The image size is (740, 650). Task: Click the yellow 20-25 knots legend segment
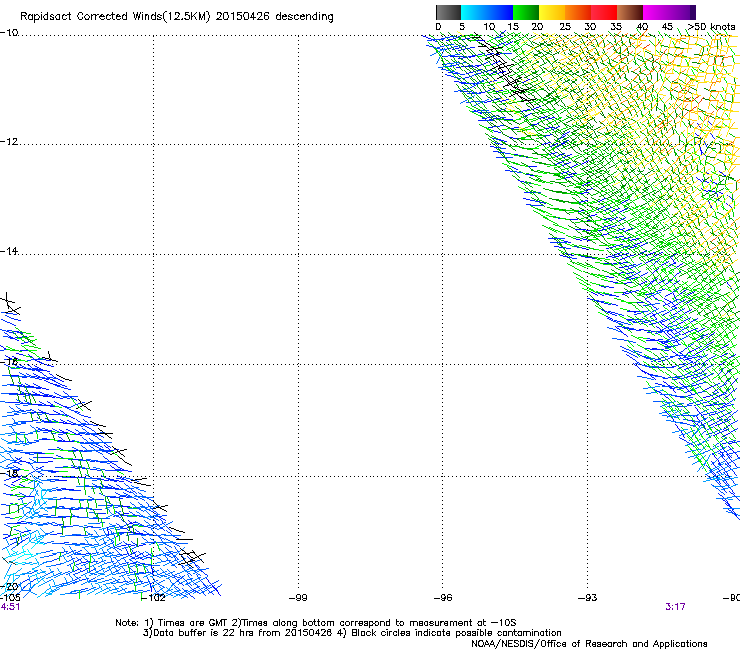pyautogui.click(x=552, y=12)
